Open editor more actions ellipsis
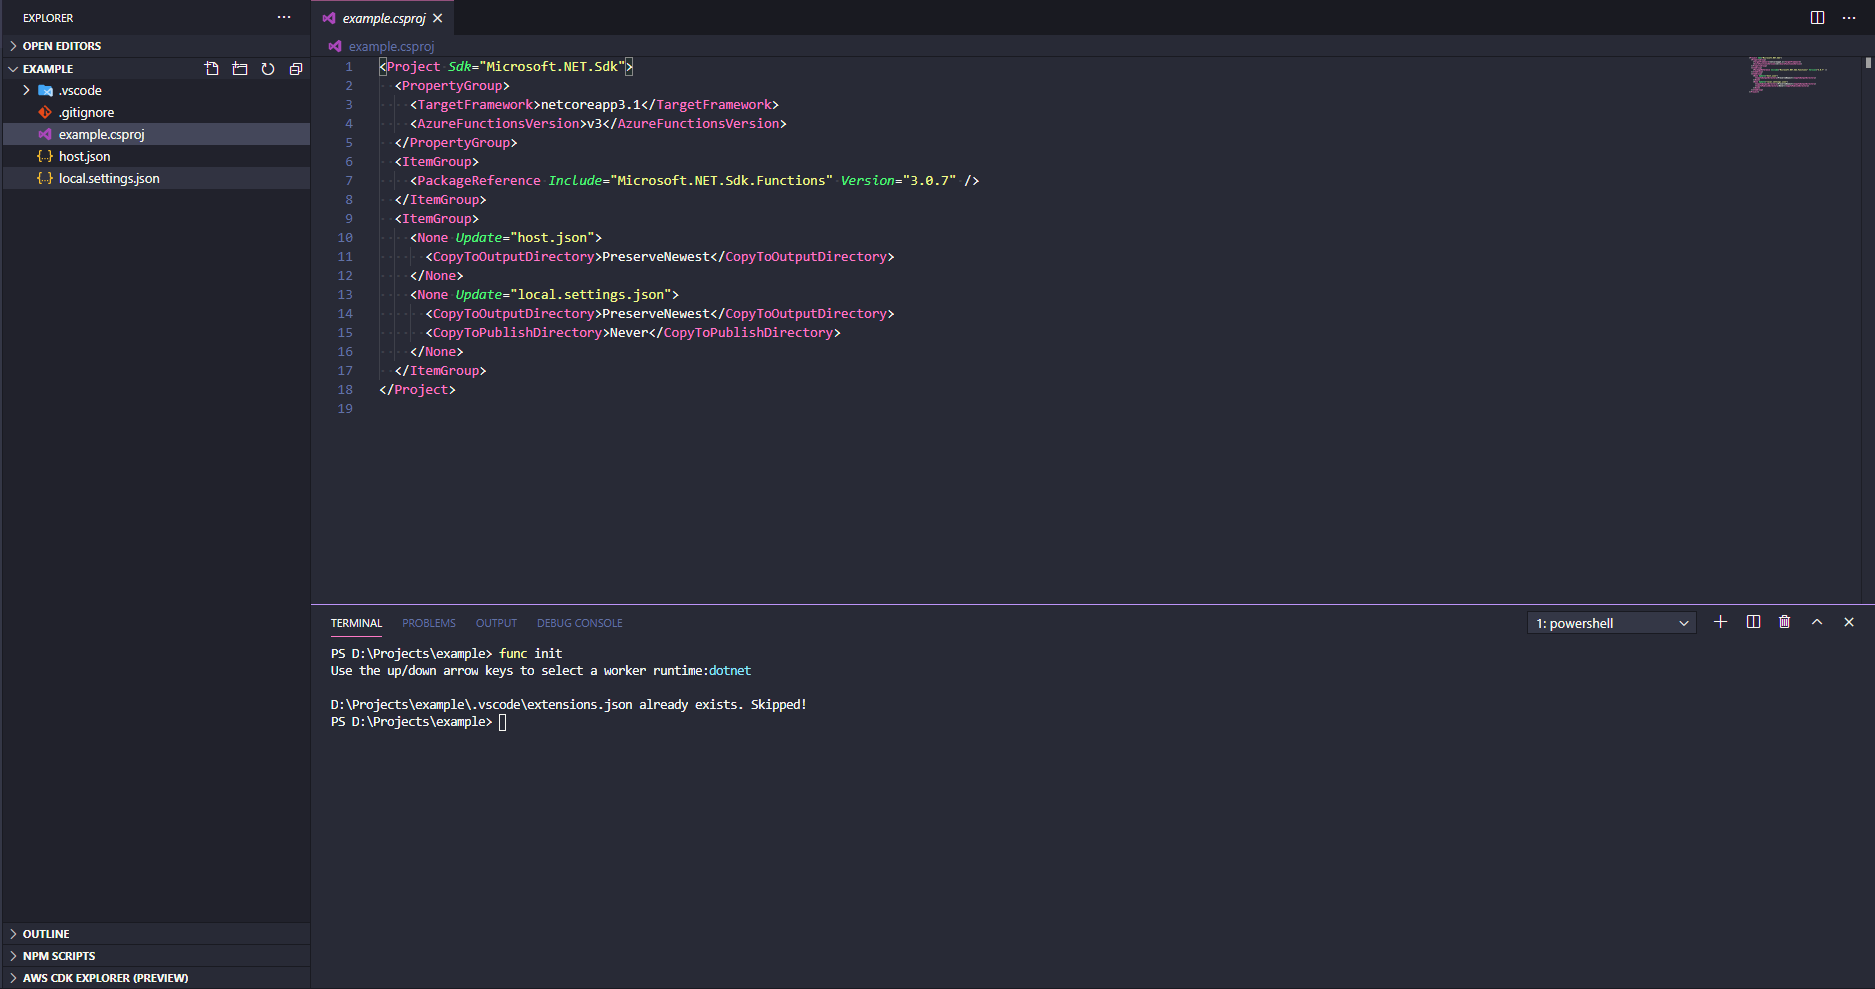The height and width of the screenshot is (989, 1875). coord(1849,17)
